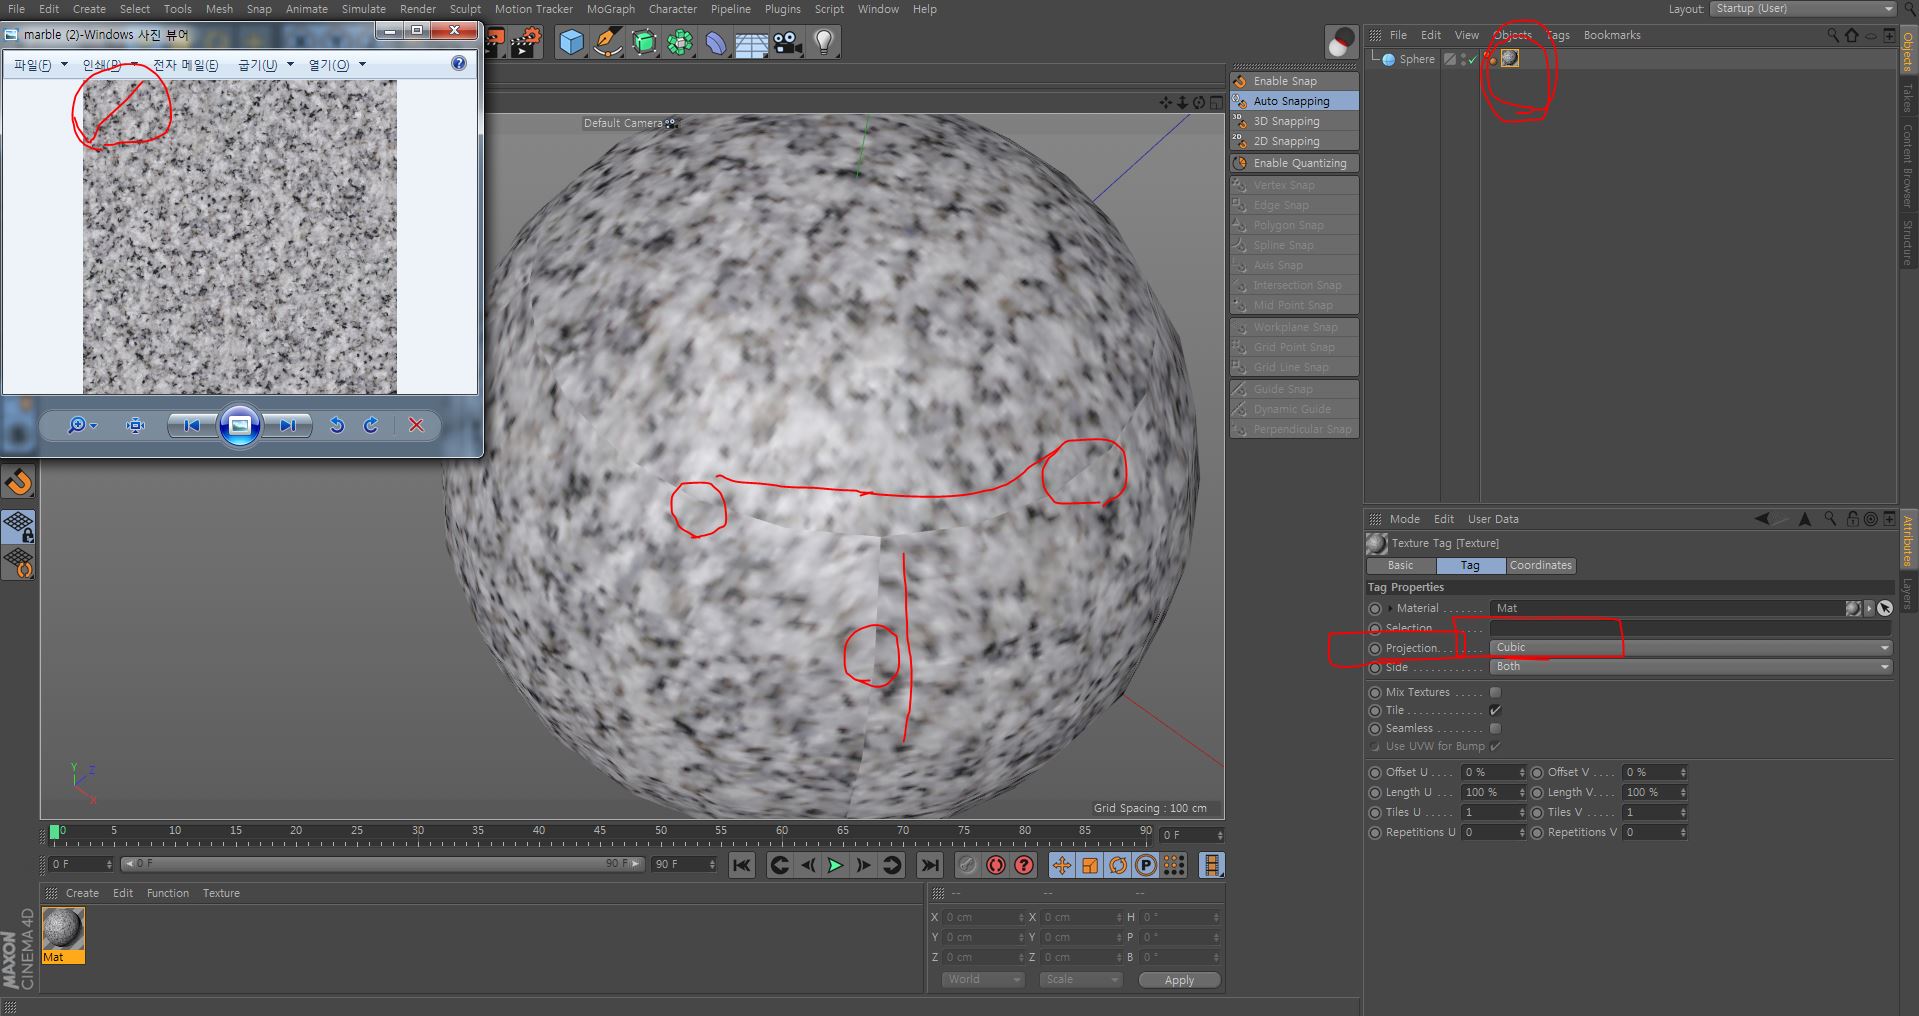
Task: Open Edit Render Settings clapperboard icon
Action: [x=526, y=42]
